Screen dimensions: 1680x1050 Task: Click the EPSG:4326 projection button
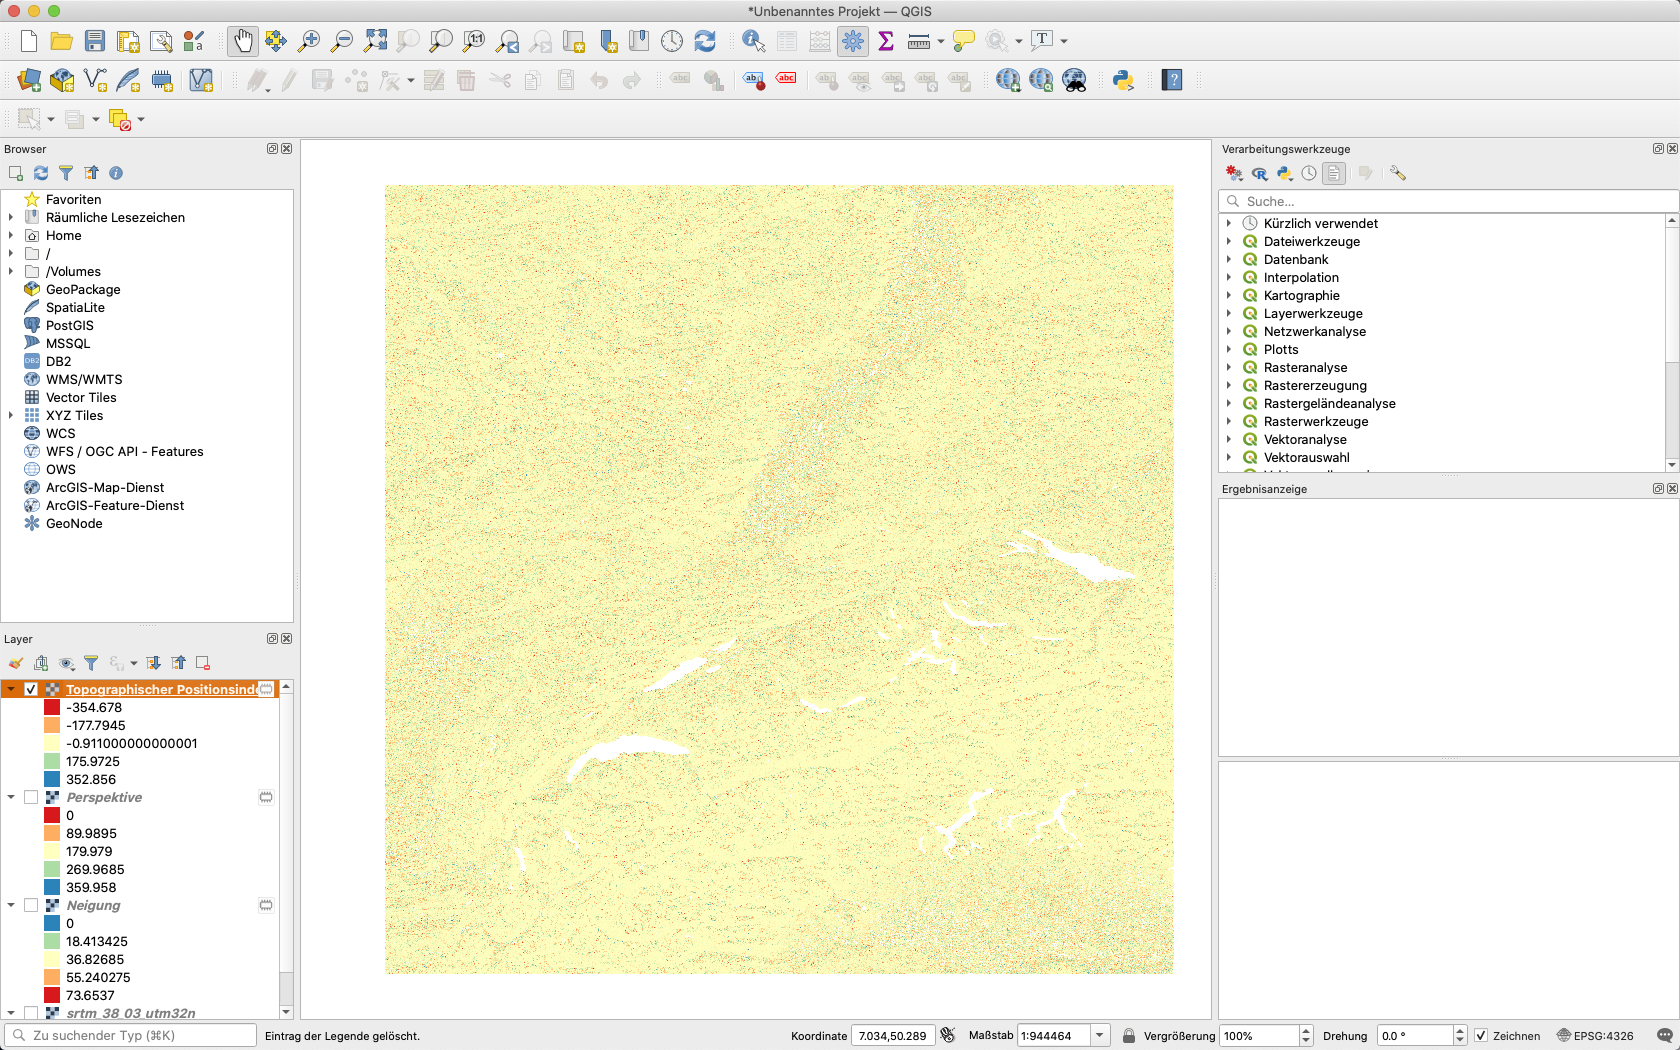coord(1595,1036)
